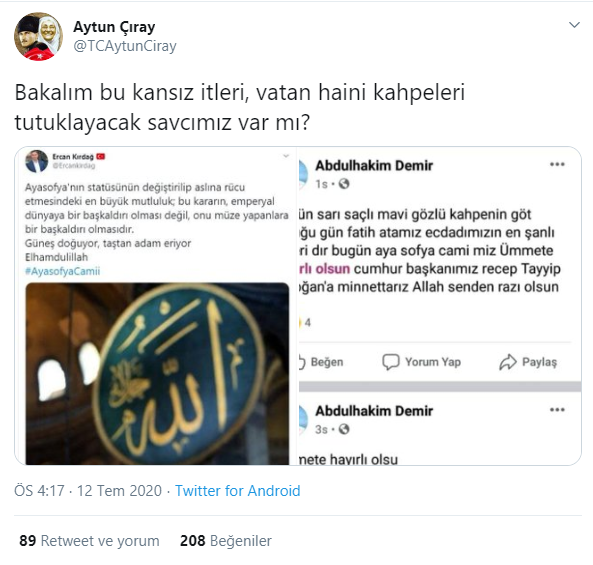
Task: Open the Ayasofya calligraphy medallion image
Action: click(157, 373)
